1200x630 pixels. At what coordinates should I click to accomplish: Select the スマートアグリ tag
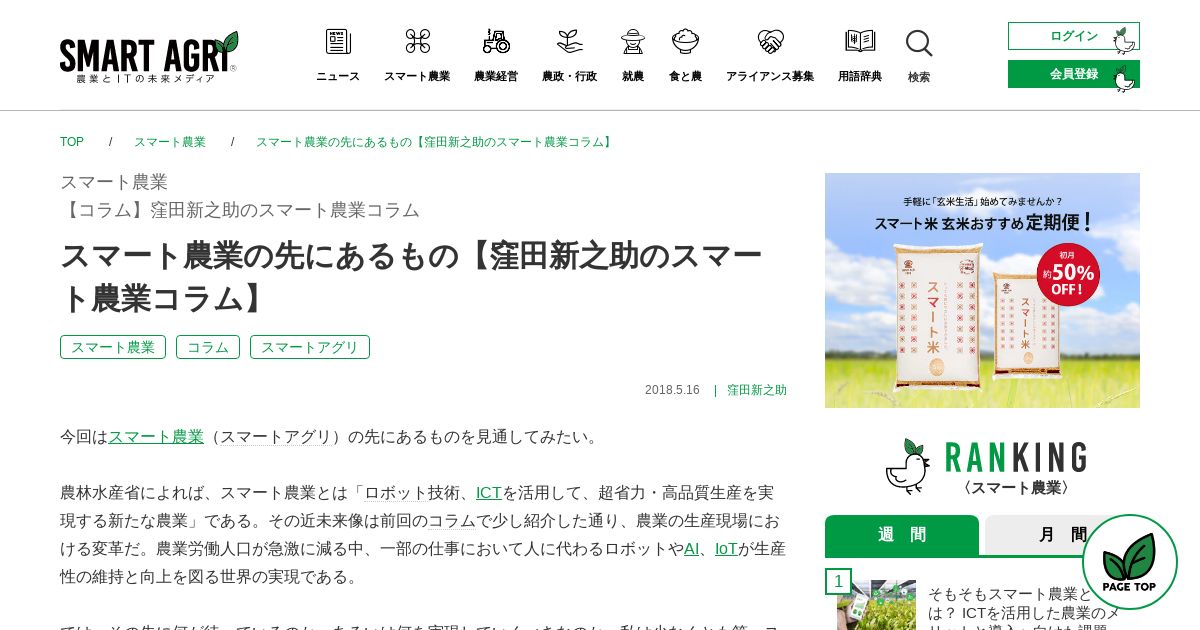coord(310,347)
